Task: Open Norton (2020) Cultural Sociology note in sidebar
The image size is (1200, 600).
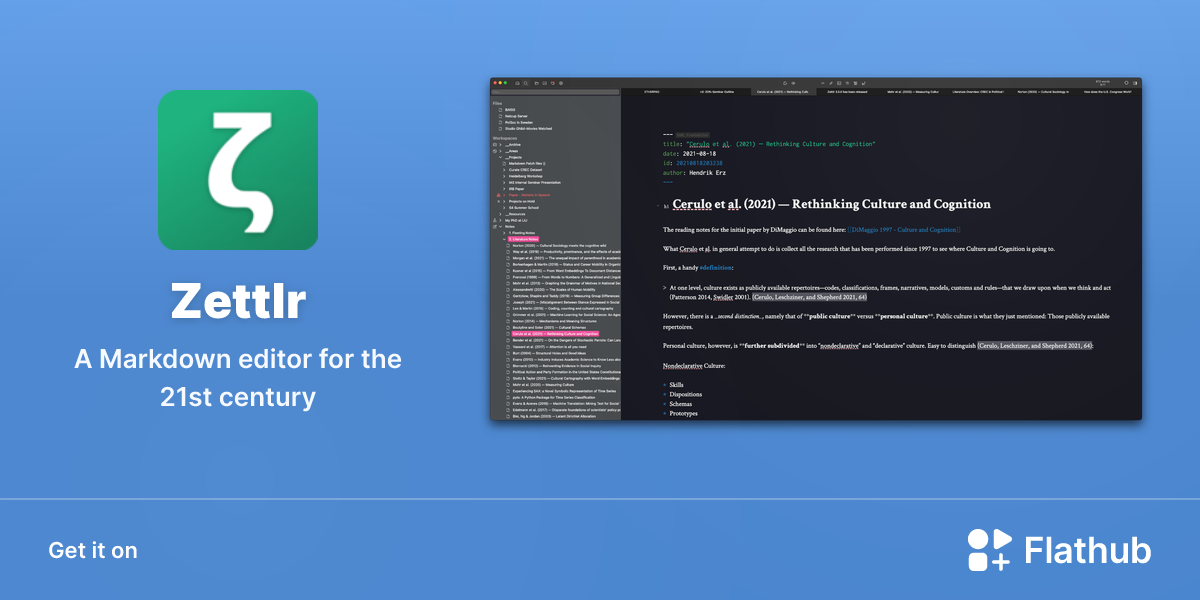Action: tap(559, 246)
